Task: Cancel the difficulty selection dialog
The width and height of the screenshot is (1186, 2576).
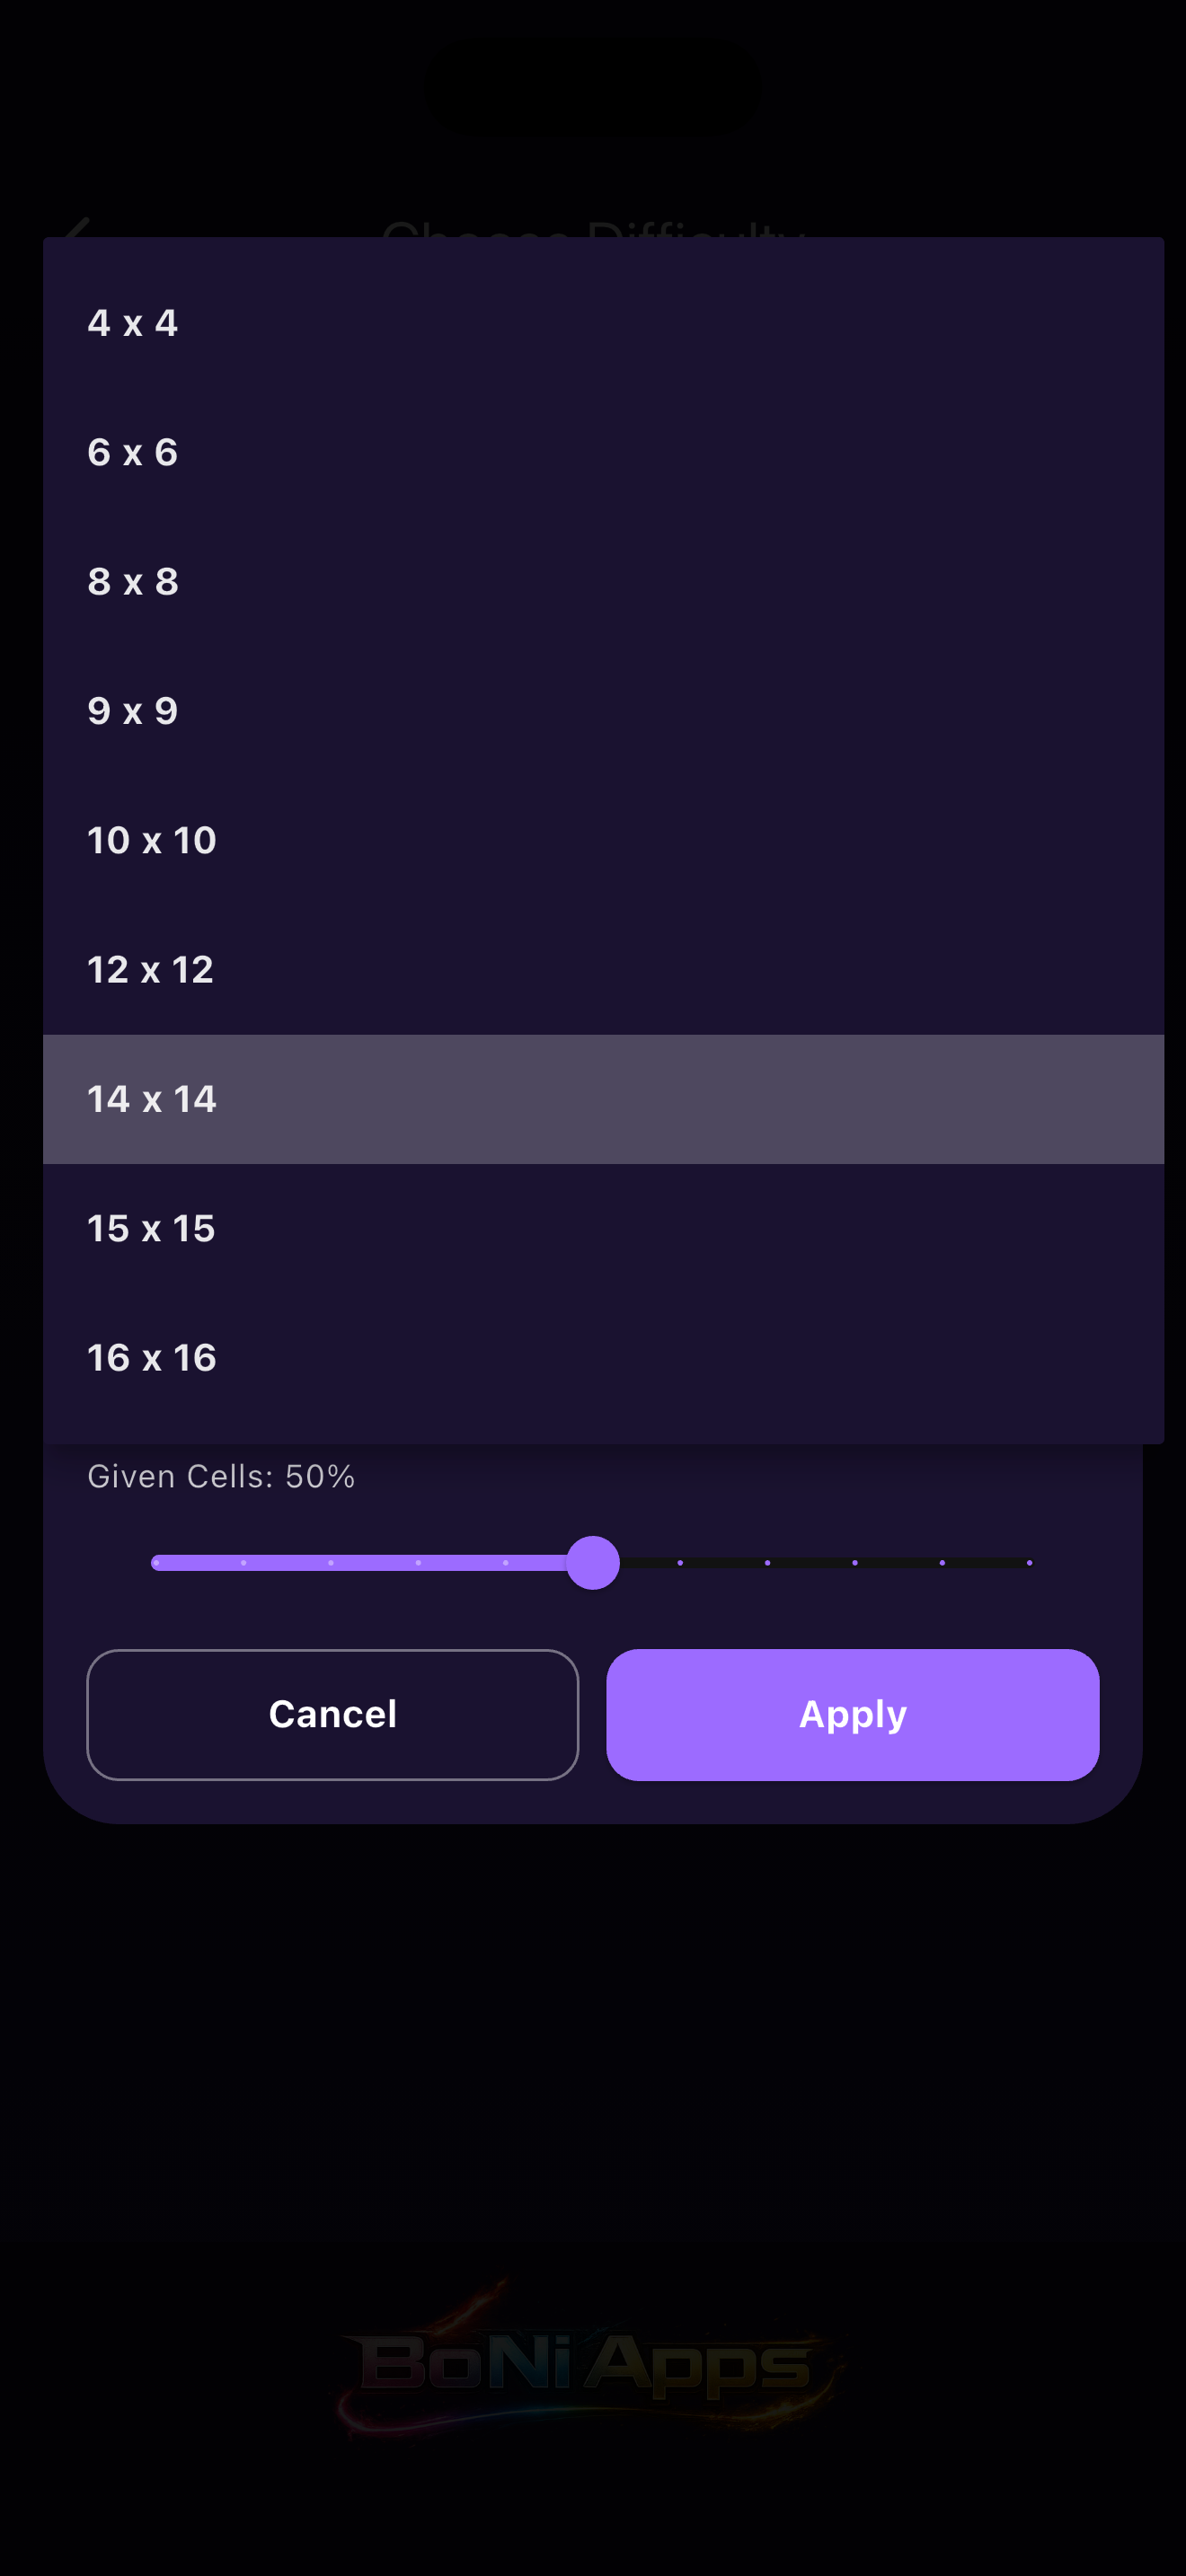Action: (332, 1713)
